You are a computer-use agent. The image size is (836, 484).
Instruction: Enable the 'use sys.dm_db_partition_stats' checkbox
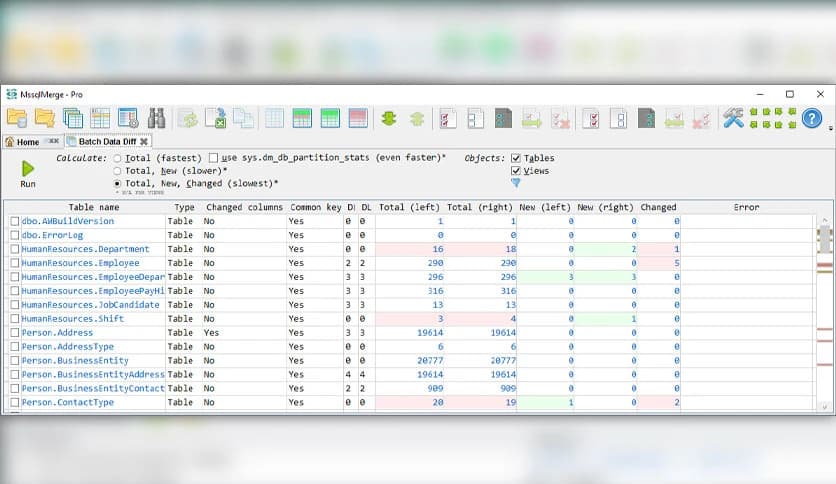coord(213,158)
